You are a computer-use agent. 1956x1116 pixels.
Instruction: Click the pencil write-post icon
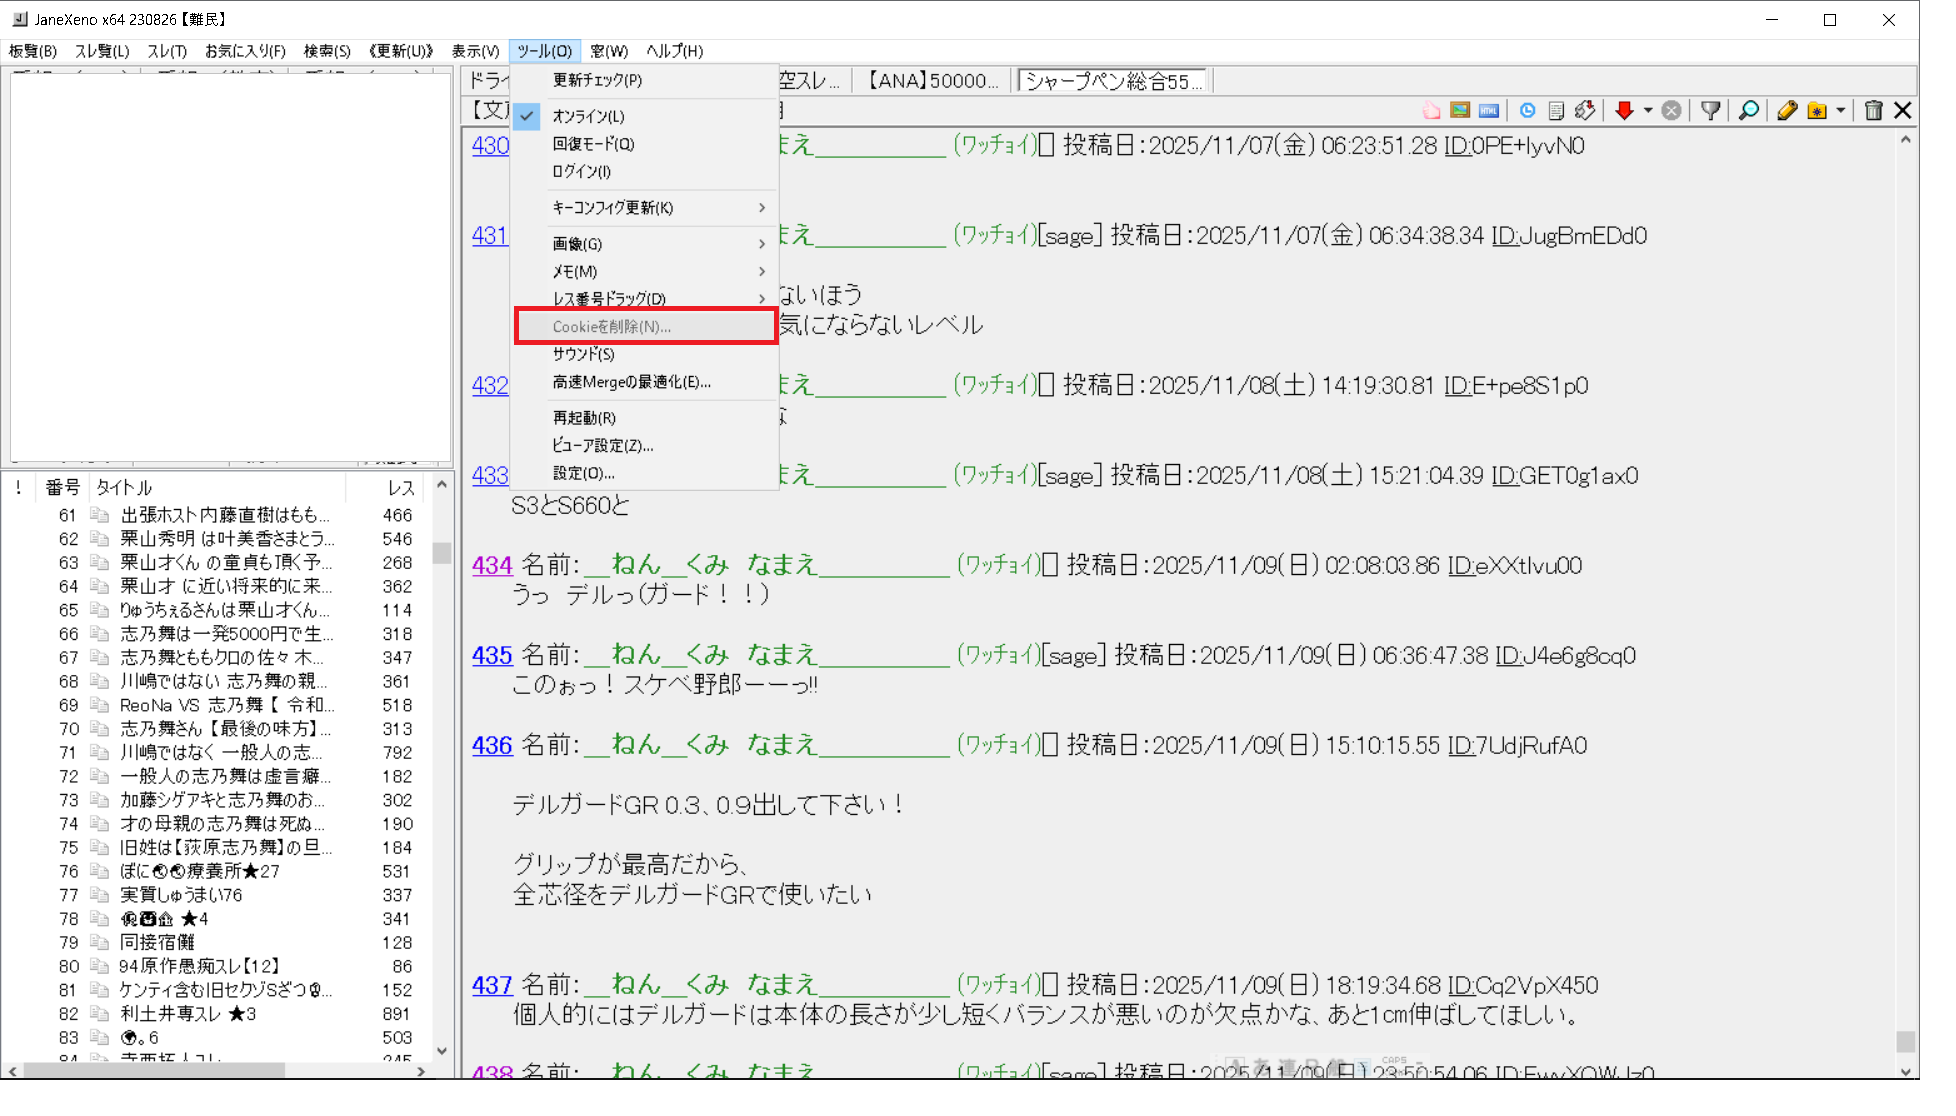click(1787, 111)
